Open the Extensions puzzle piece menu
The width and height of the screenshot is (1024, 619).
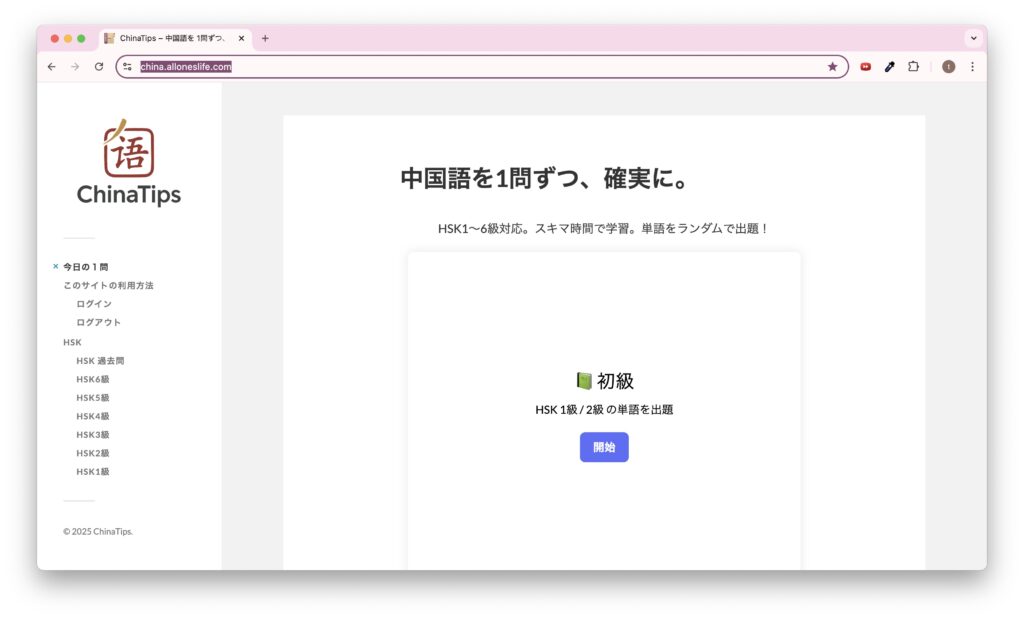pyautogui.click(x=913, y=67)
